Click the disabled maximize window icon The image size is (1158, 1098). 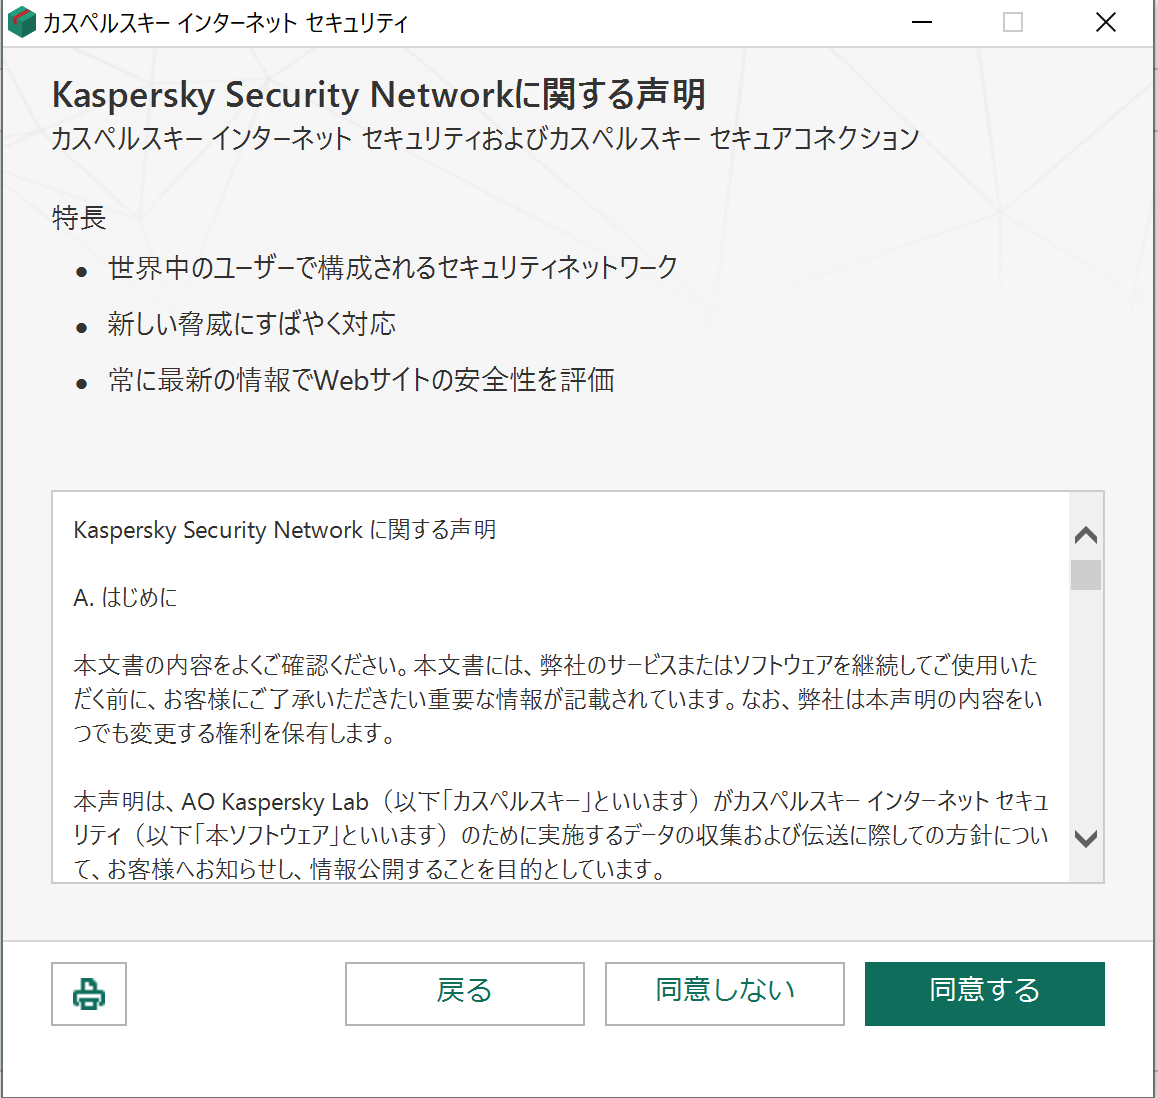(x=1013, y=22)
